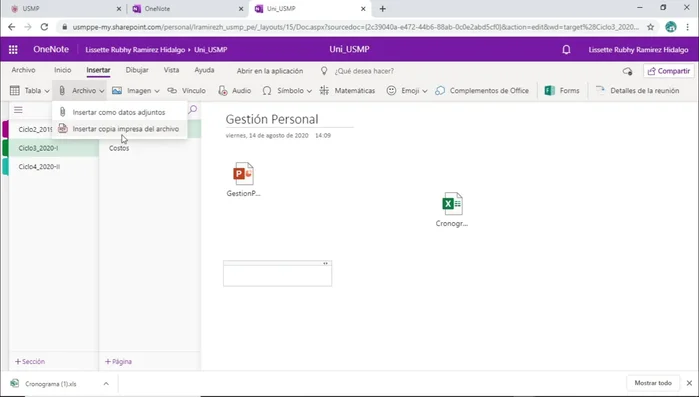The height and width of the screenshot is (397, 699).
Task: Collapse the Archivo dropdown arrow in ribbon
Action: pyautogui.click(x=102, y=91)
